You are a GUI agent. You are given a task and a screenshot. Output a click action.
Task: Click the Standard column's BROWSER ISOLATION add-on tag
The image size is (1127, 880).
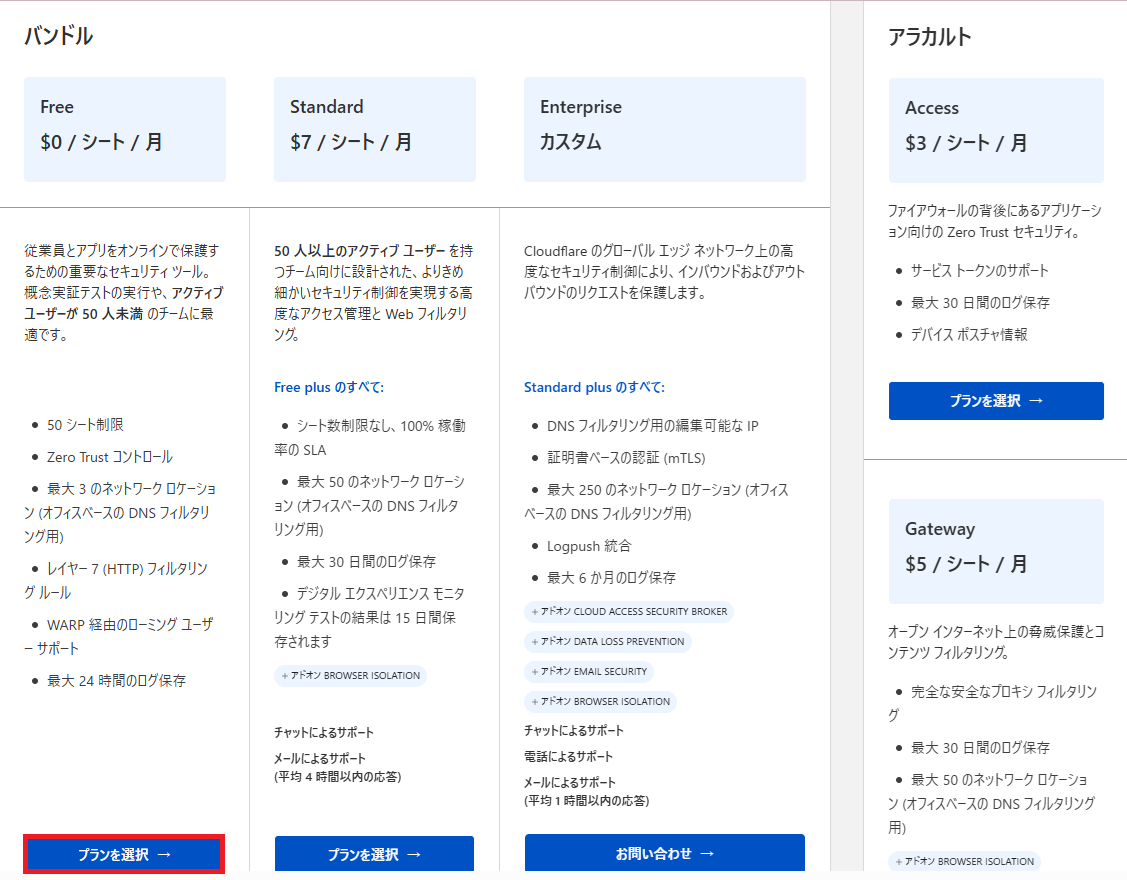coord(351,676)
